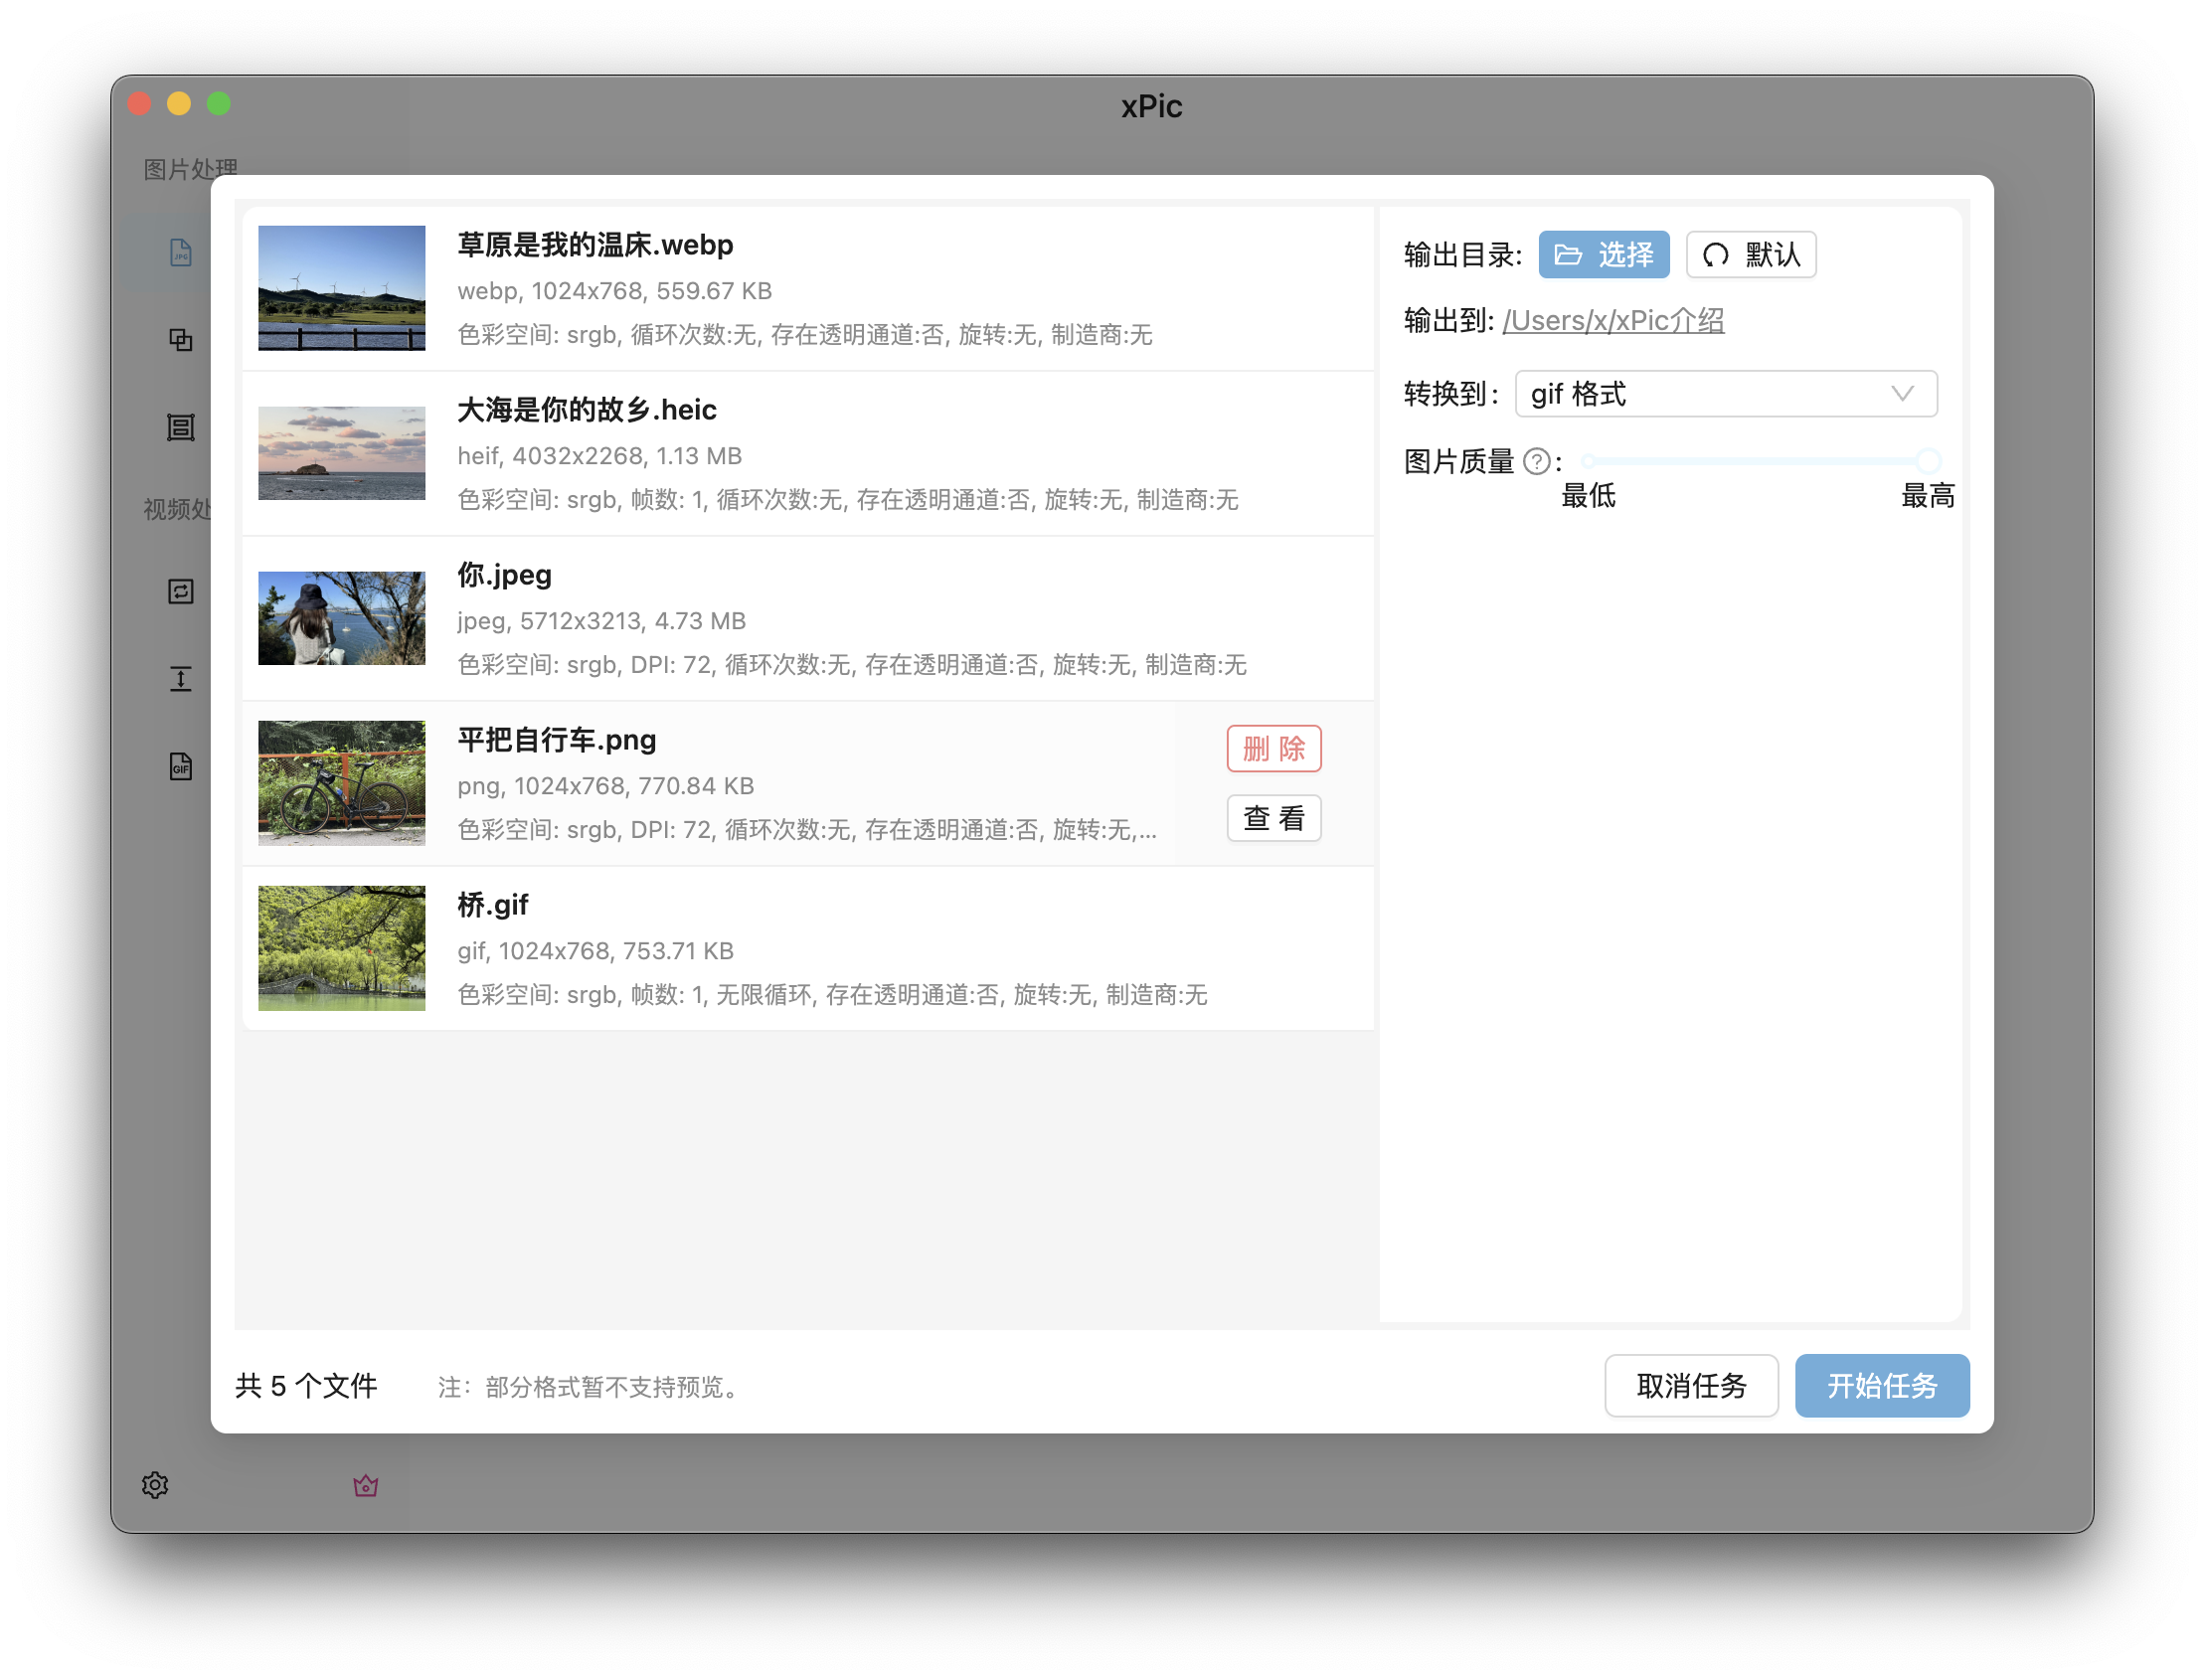This screenshot has height=1680, width=2205.
Task: Click 选择 to choose output directory
Action: (x=1603, y=255)
